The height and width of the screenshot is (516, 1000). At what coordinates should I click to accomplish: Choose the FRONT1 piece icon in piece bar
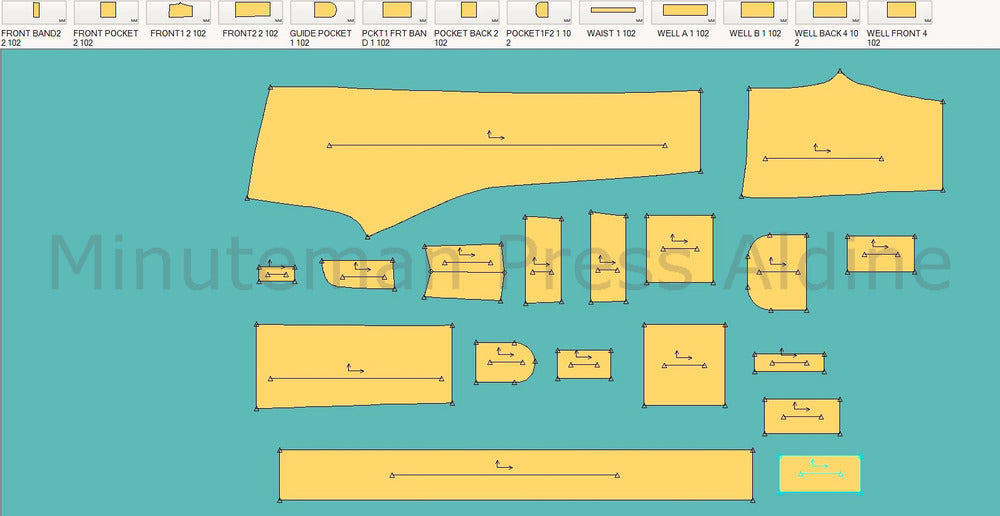coord(179,11)
